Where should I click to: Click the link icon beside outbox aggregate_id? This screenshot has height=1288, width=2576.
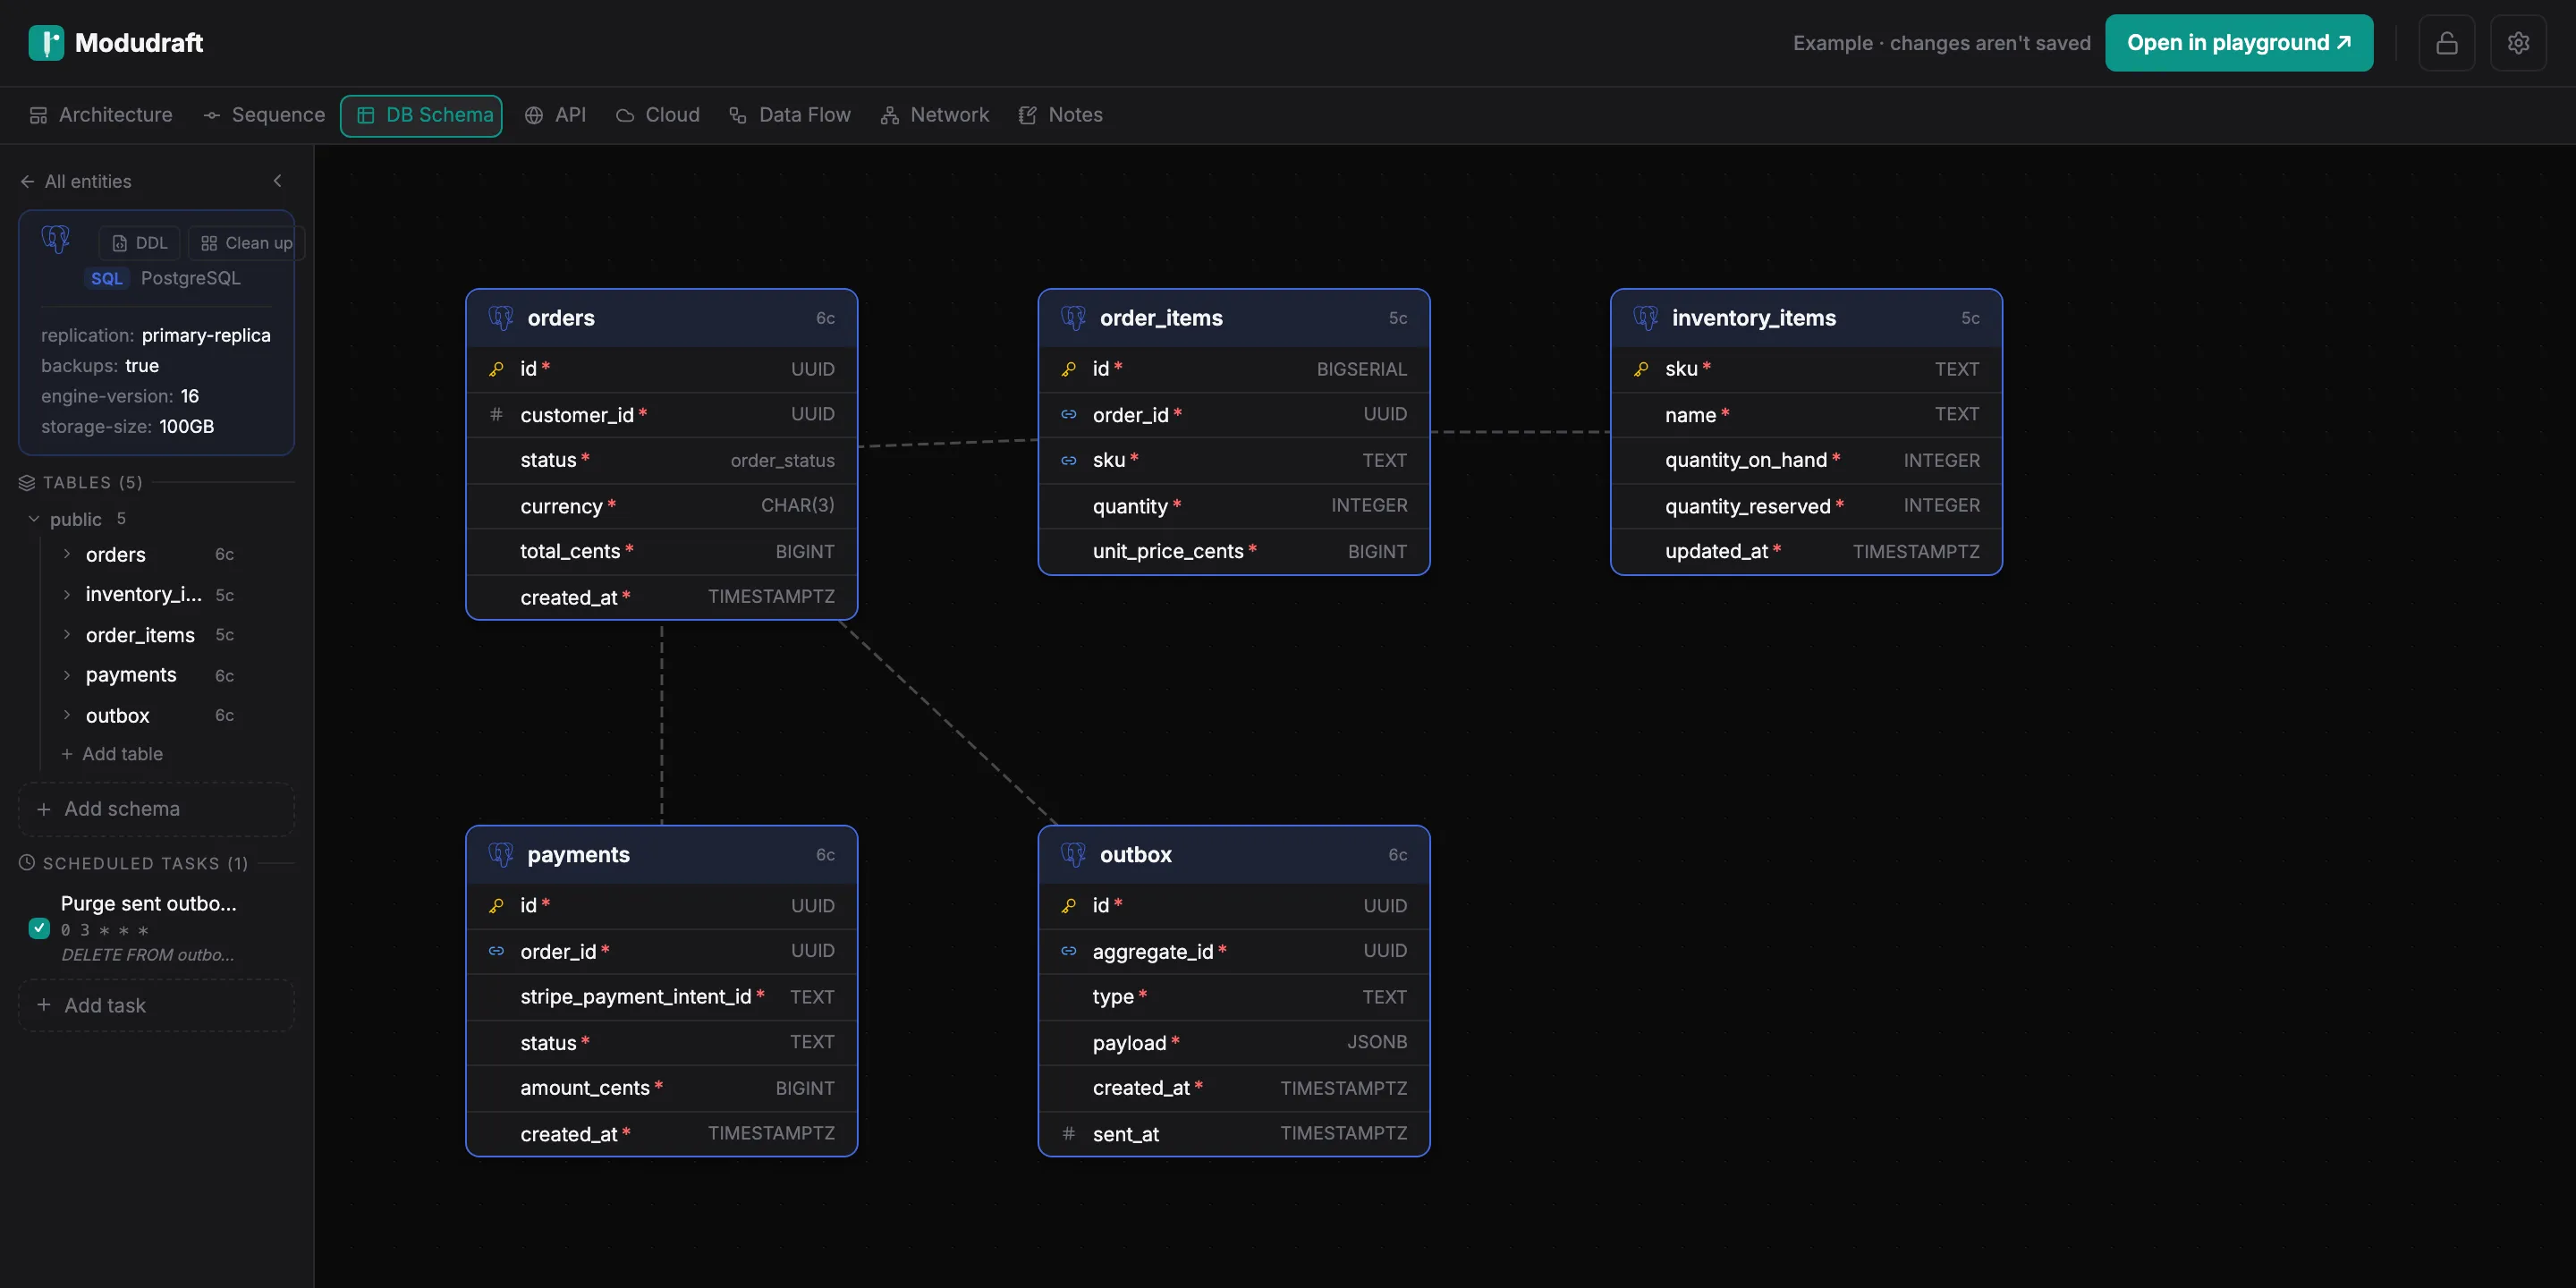[1069, 951]
